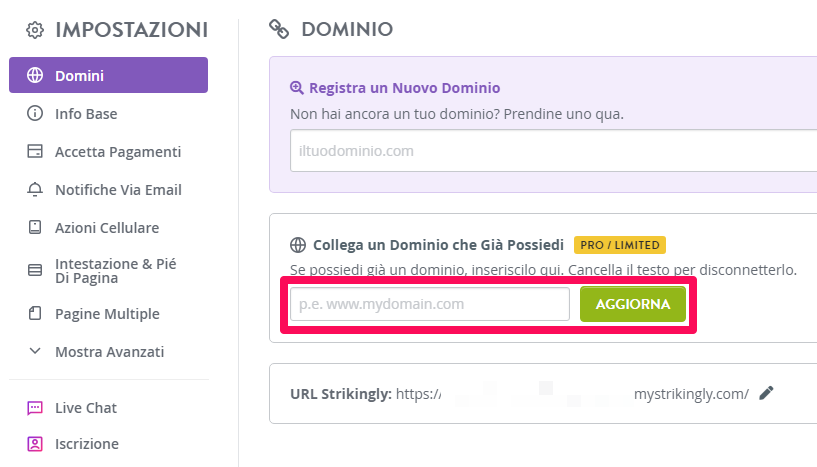Click the Impostazioni gear icon

point(35,30)
